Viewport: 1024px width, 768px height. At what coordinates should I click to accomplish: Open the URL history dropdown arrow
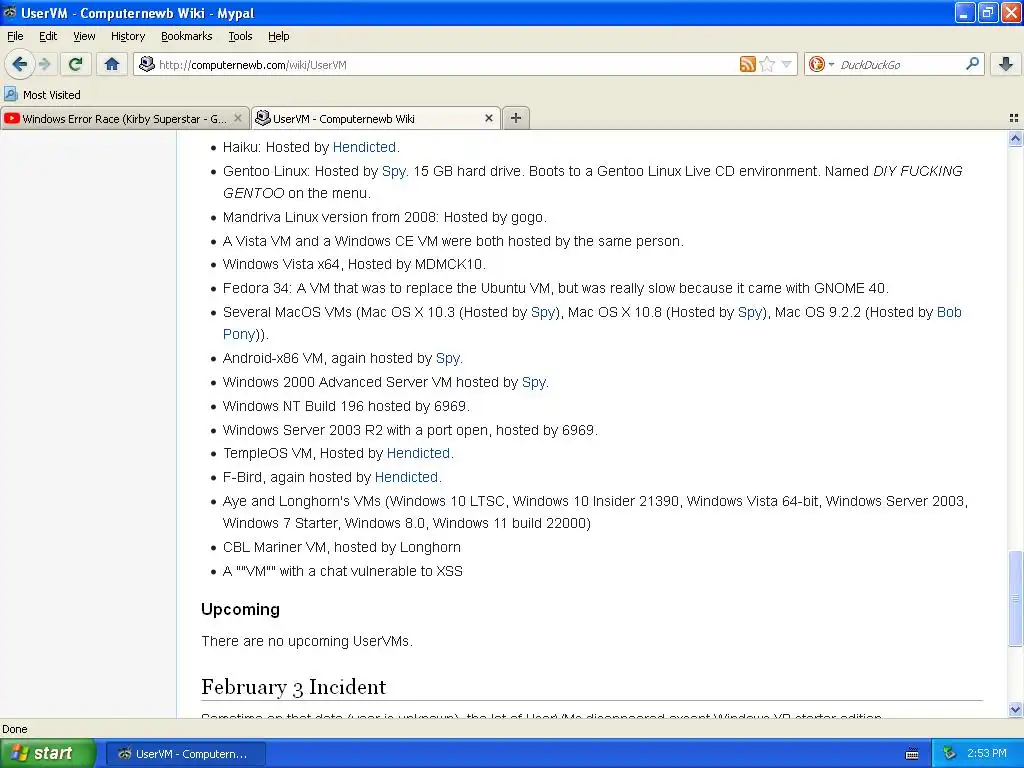click(x=787, y=64)
